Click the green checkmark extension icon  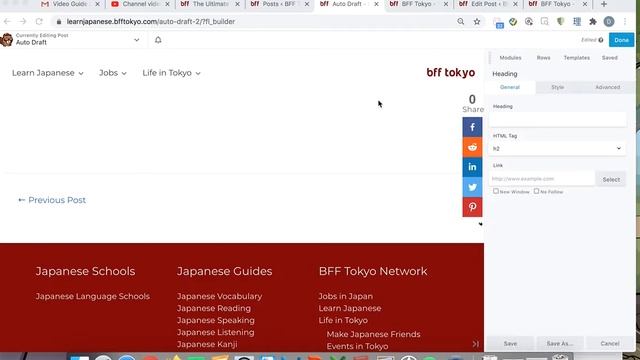[x=513, y=22]
